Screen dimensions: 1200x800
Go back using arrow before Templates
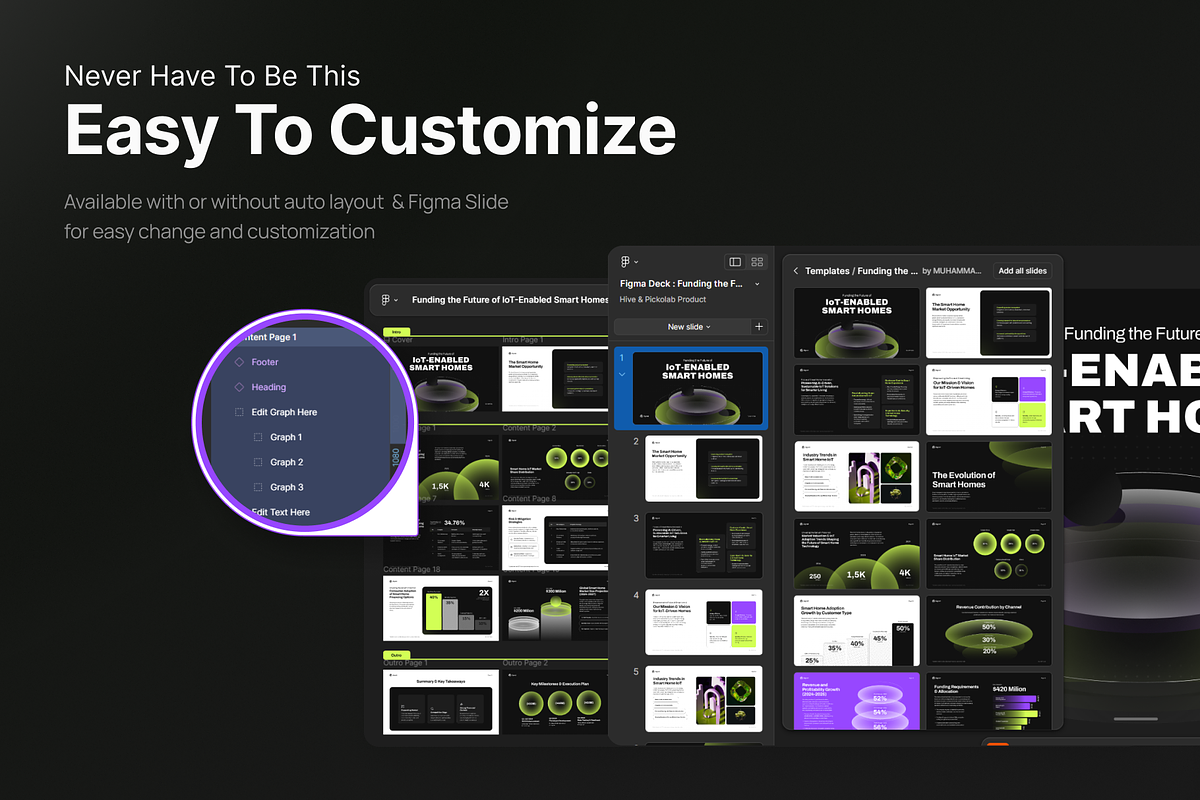click(796, 271)
